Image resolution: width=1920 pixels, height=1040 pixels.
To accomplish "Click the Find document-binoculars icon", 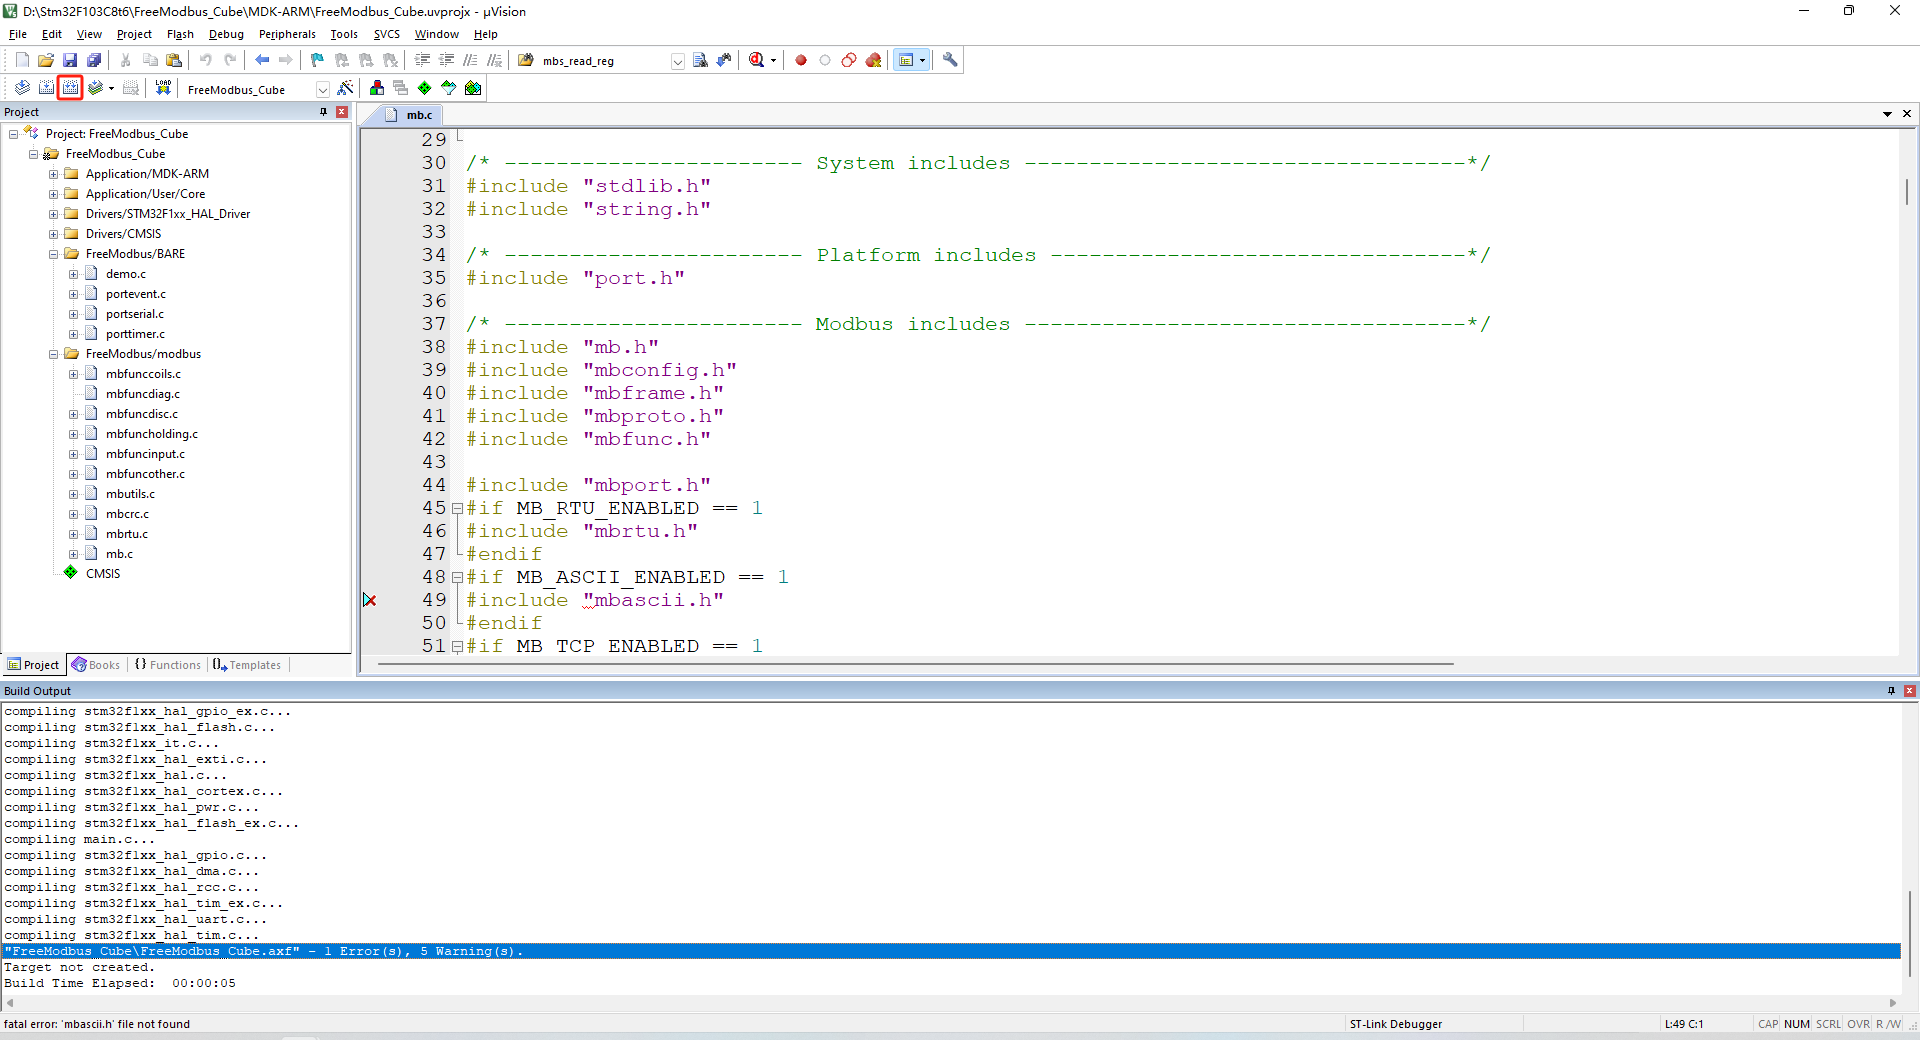I will pos(700,60).
